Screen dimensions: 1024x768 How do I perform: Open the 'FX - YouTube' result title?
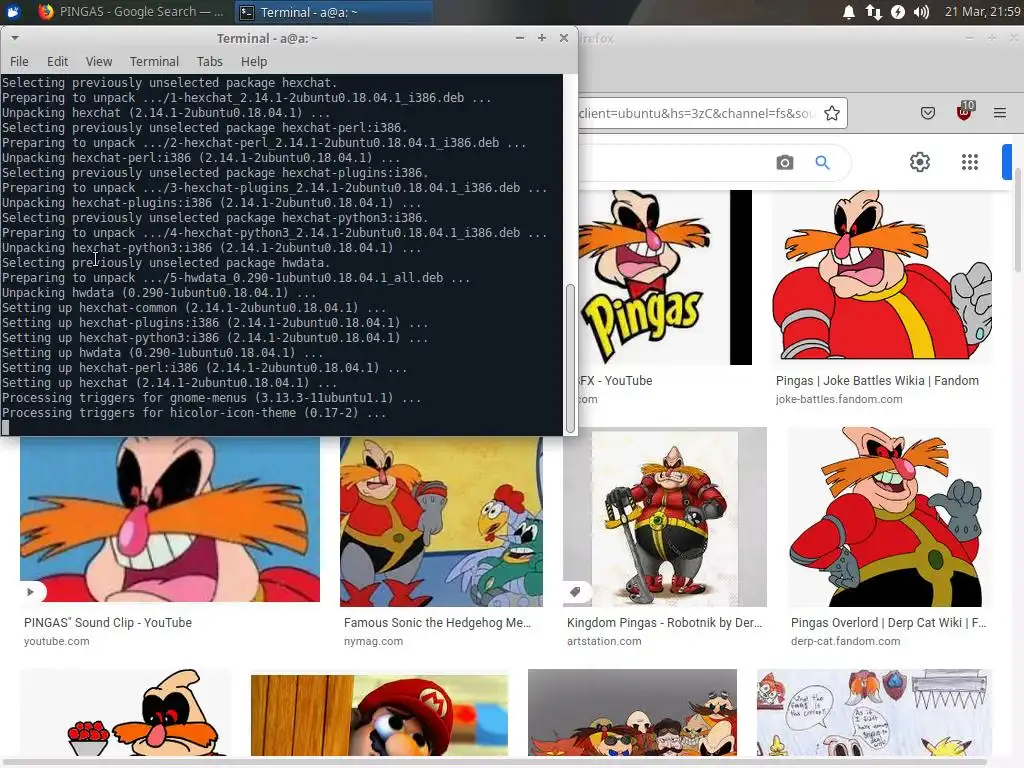pyautogui.click(x=616, y=381)
